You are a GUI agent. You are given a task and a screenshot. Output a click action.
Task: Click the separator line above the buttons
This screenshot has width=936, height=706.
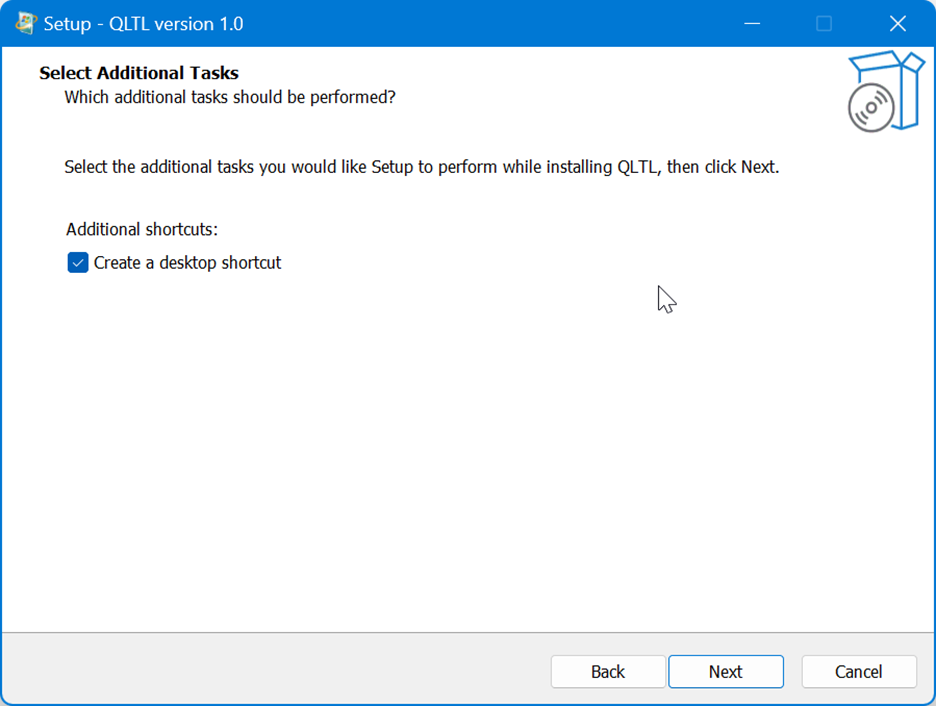point(468,633)
